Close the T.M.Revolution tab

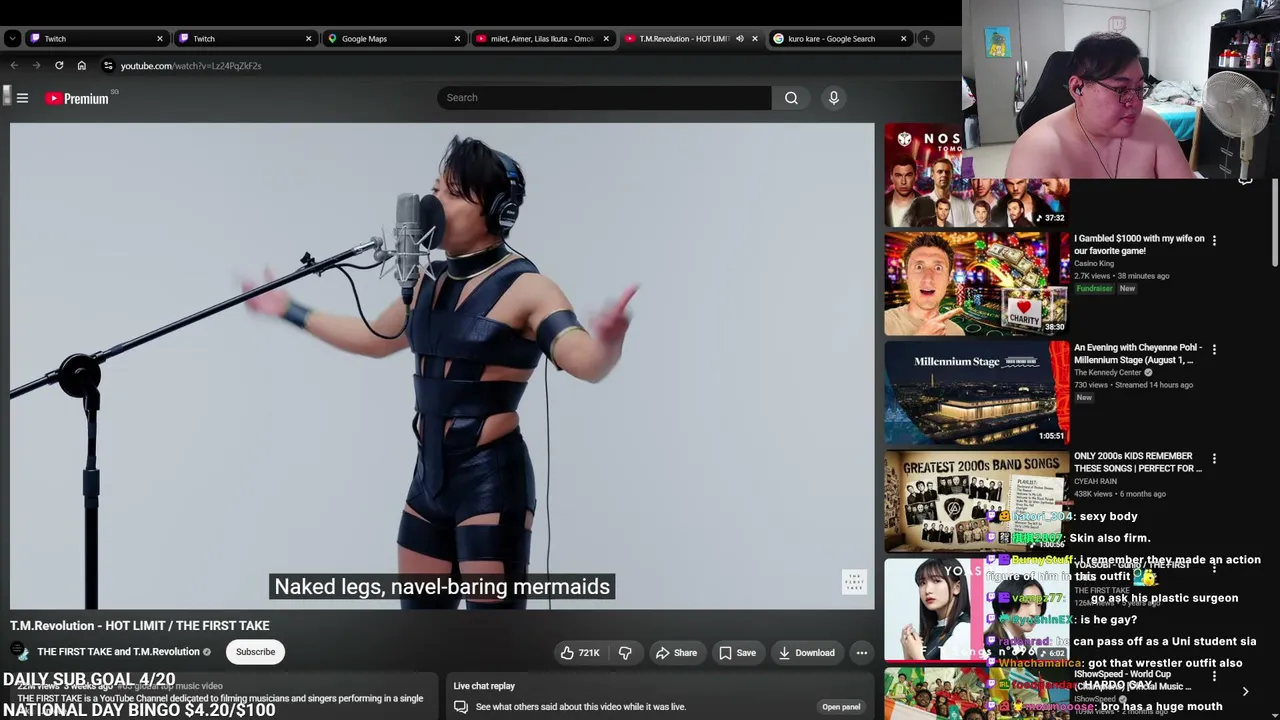[x=755, y=39]
